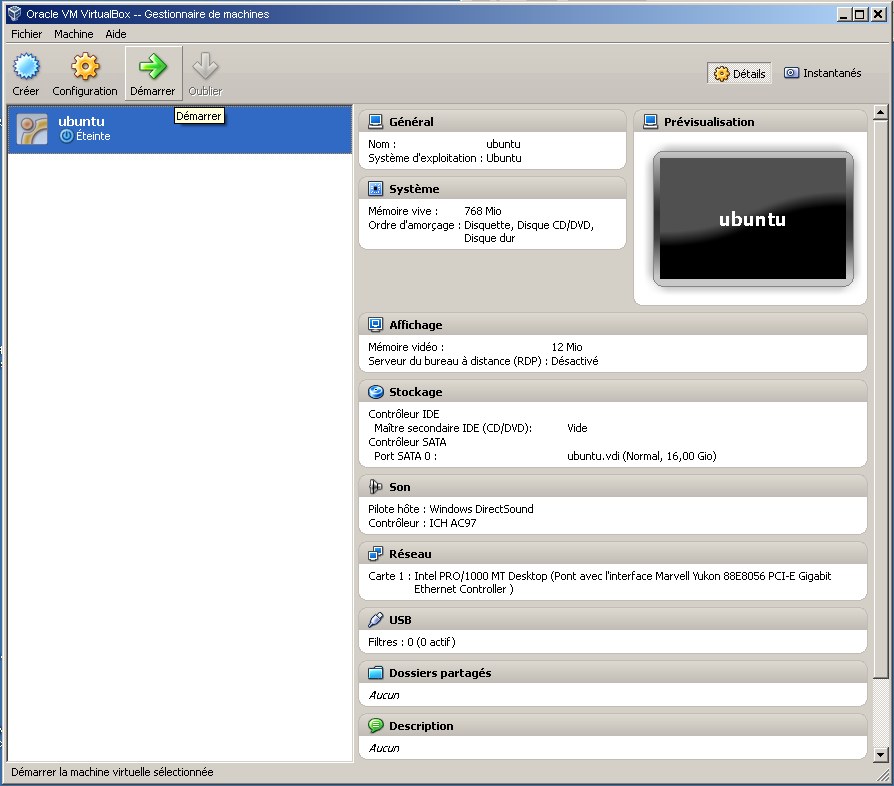This screenshot has width=894, height=786.
Task: Click the details pane scrollbar down arrow
Action: [881, 754]
